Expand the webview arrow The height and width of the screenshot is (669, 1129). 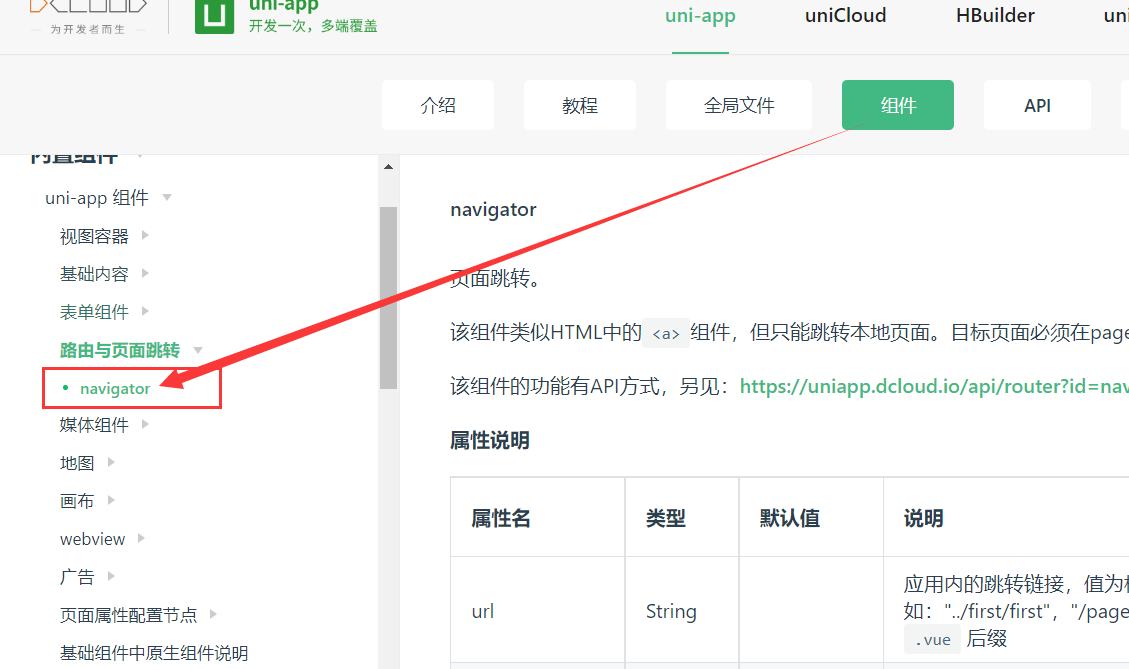(x=141, y=538)
